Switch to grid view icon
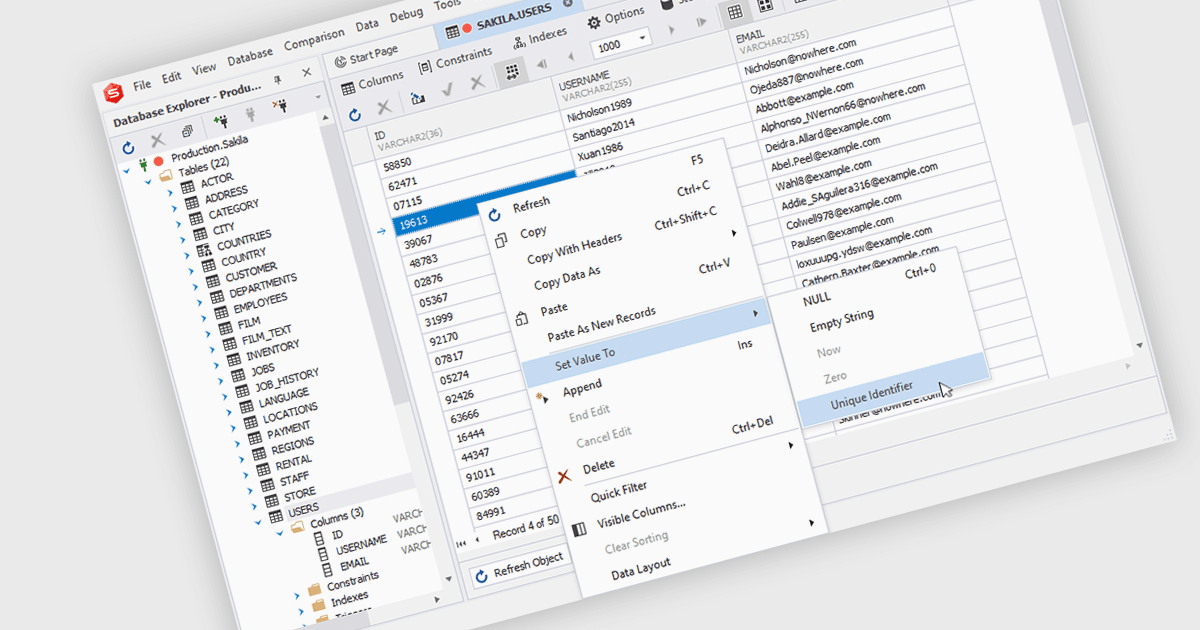Viewport: 1200px width, 630px height. tap(735, 11)
